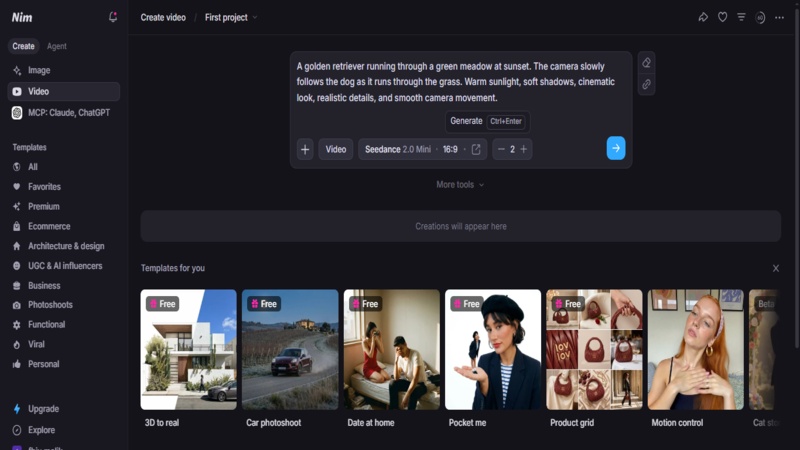Increase generation count with plus

pyautogui.click(x=523, y=149)
